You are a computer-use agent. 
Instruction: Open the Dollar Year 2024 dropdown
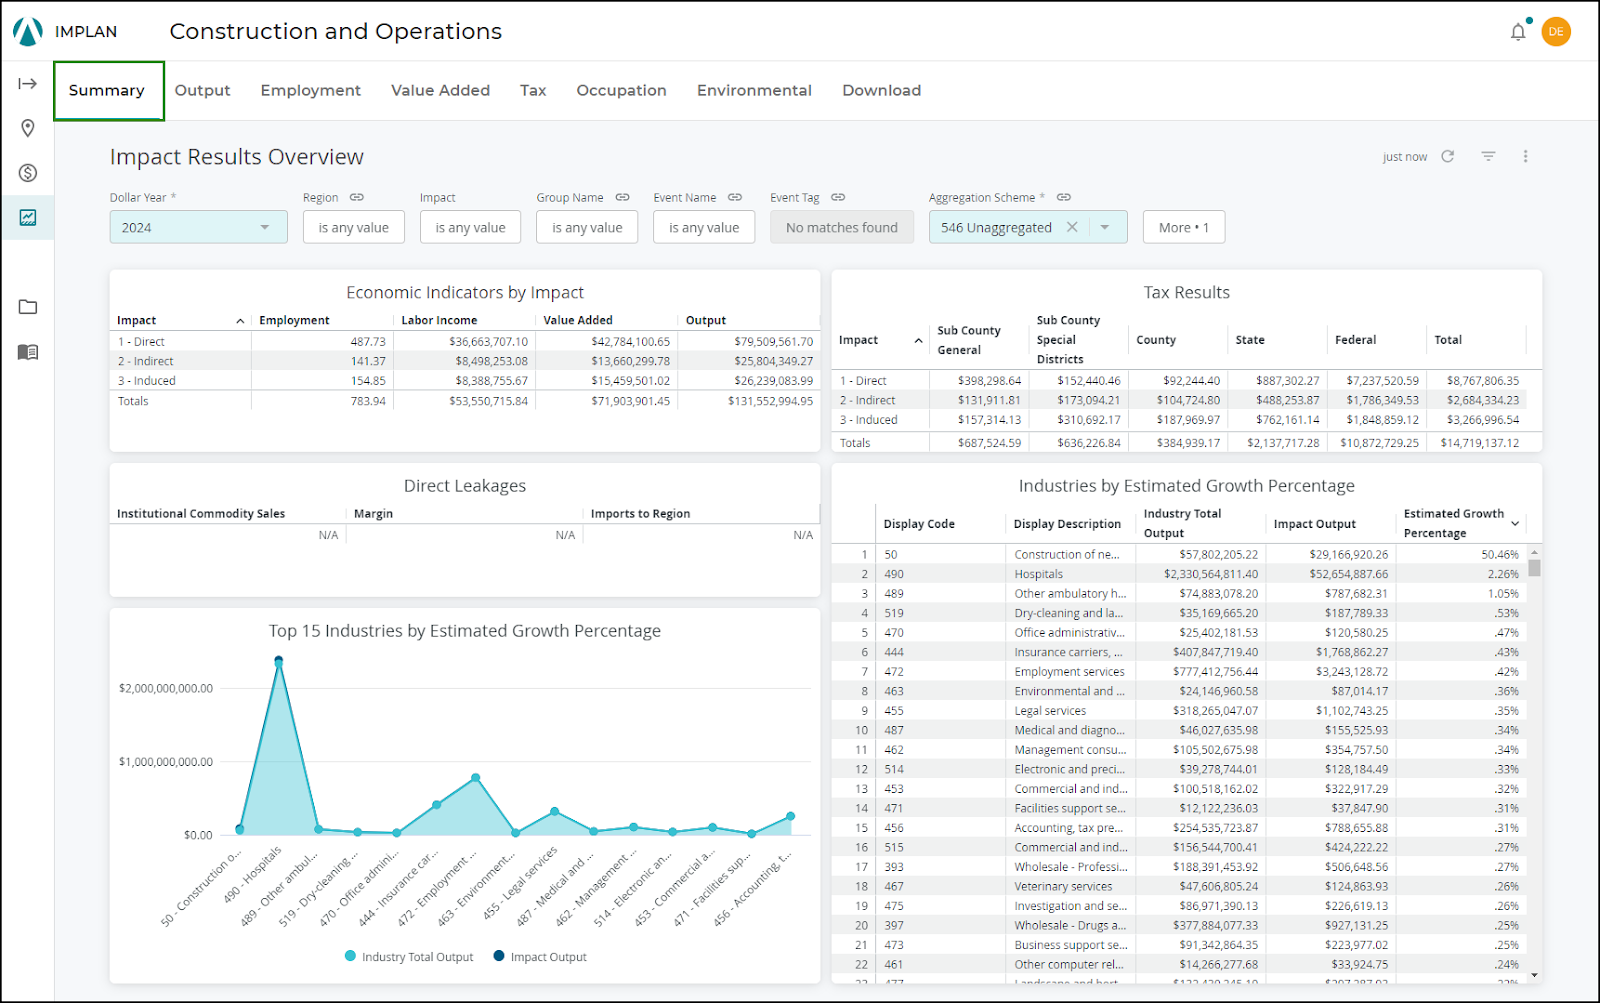[198, 227]
